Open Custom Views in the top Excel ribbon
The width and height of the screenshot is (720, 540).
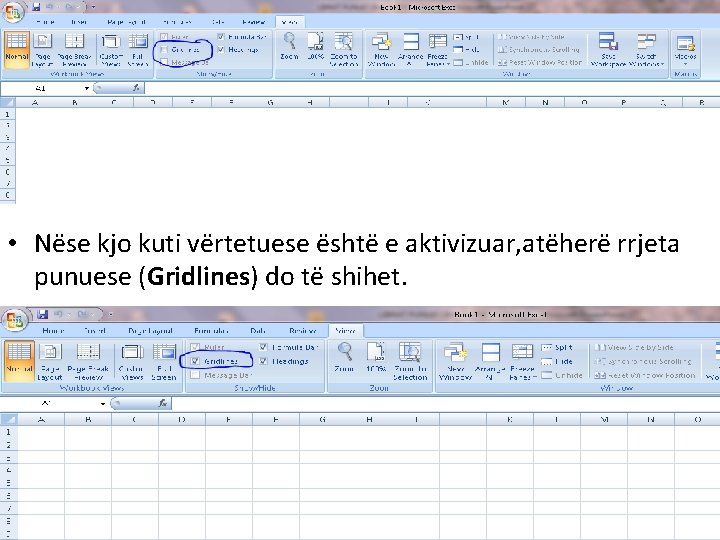pyautogui.click(x=111, y=50)
